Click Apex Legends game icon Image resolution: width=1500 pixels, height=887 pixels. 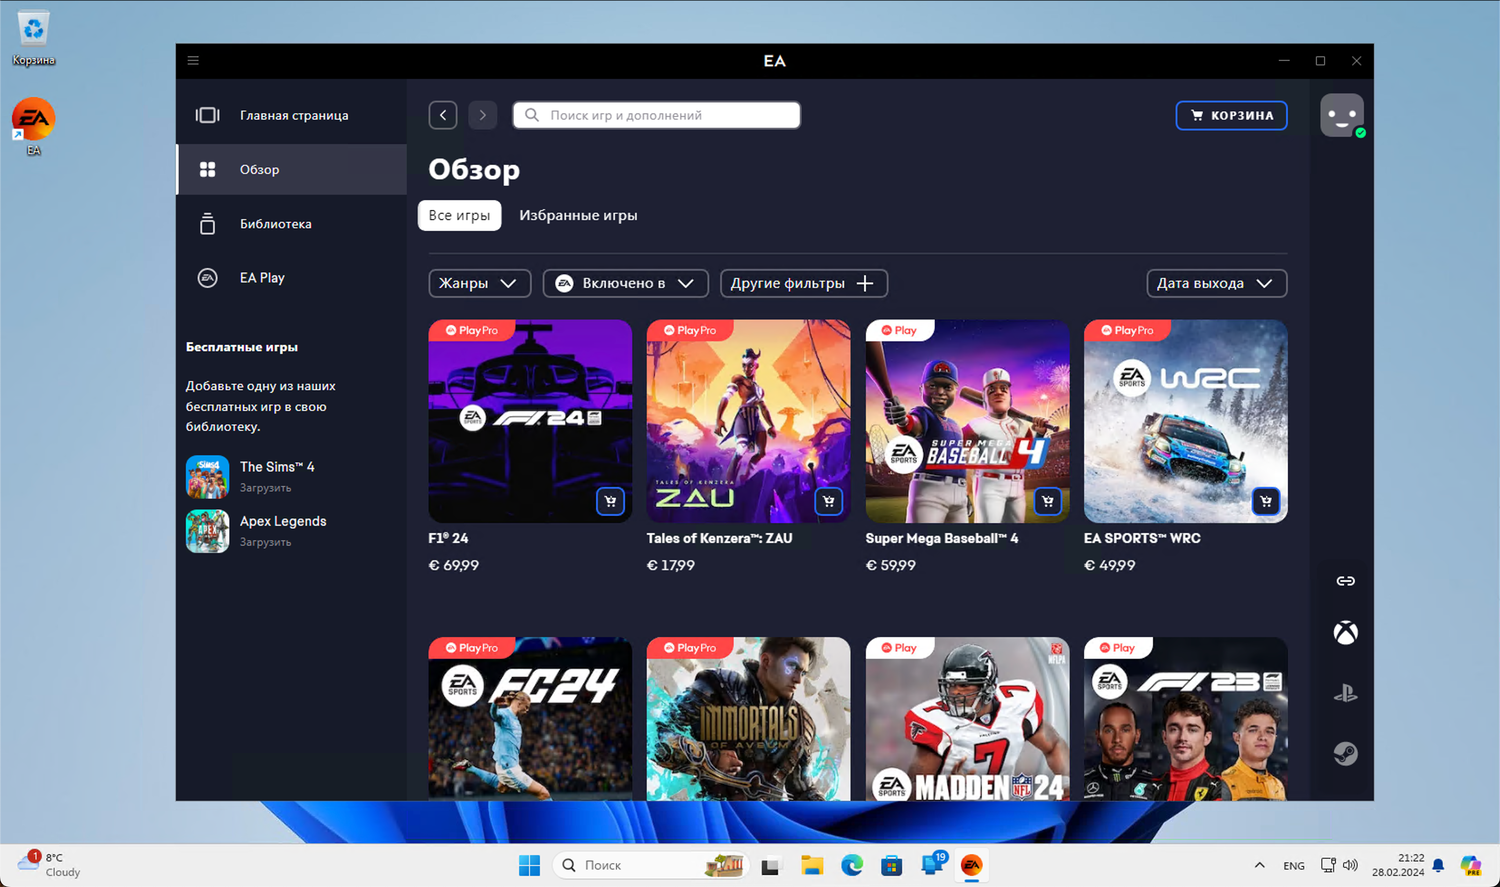pyautogui.click(x=207, y=531)
